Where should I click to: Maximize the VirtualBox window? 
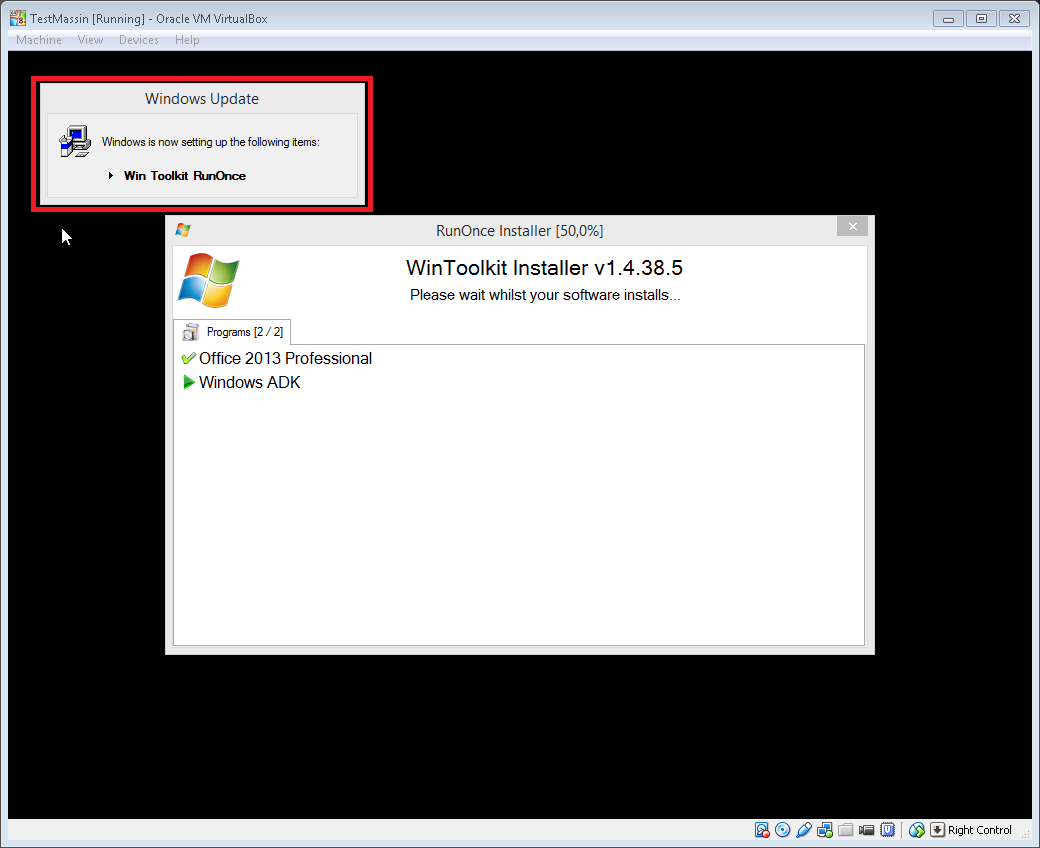[x=982, y=19]
